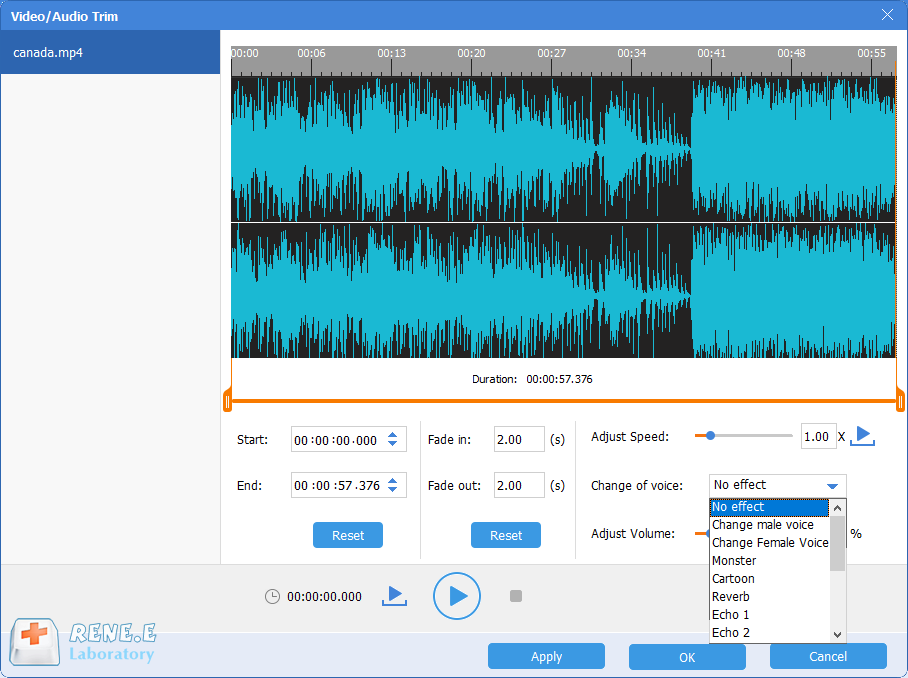The image size is (908, 678).
Task: Choose Change Female Voice option
Action: click(769, 543)
